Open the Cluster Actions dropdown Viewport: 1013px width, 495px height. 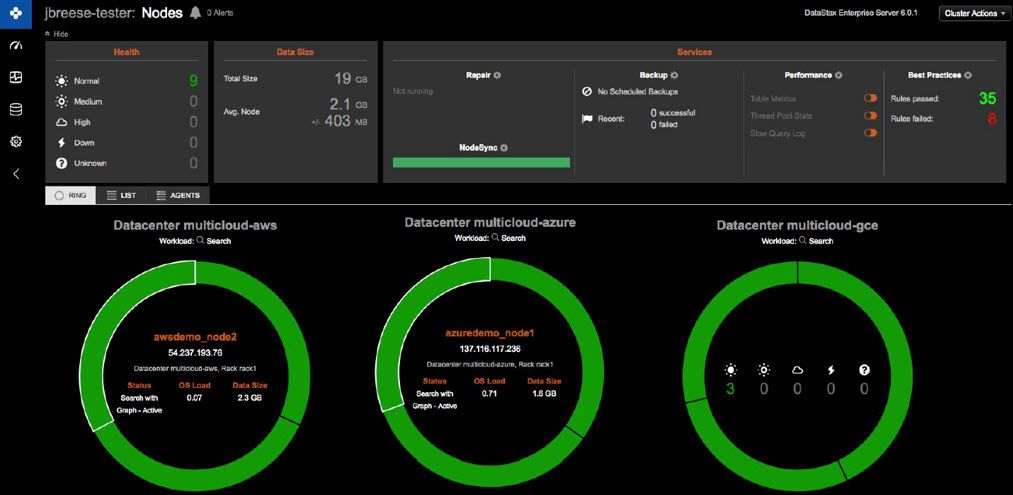tap(974, 13)
